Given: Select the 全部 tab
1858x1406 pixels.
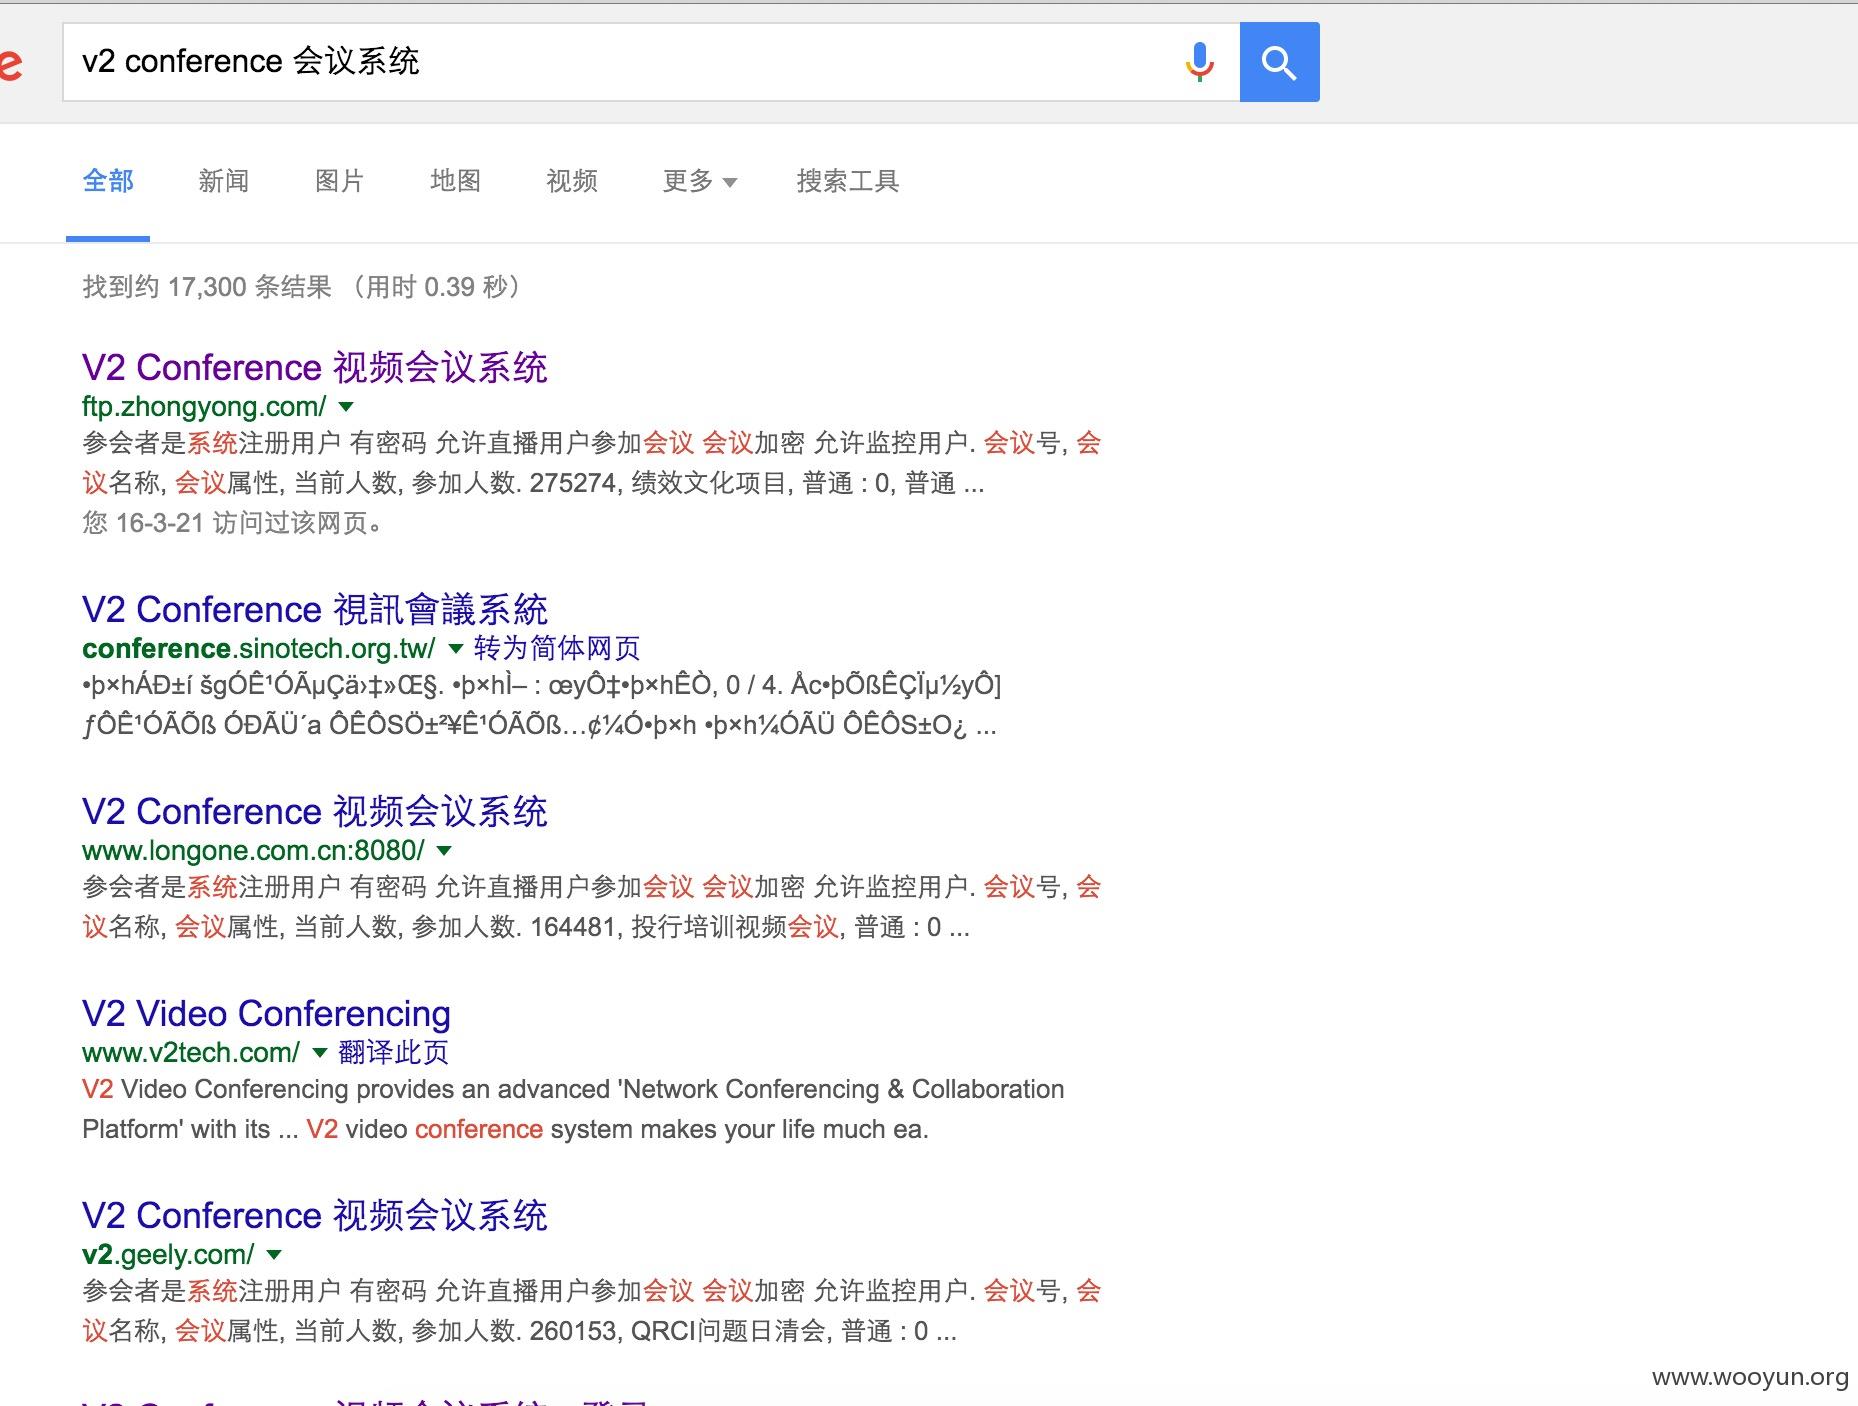Looking at the screenshot, I should coord(108,181).
